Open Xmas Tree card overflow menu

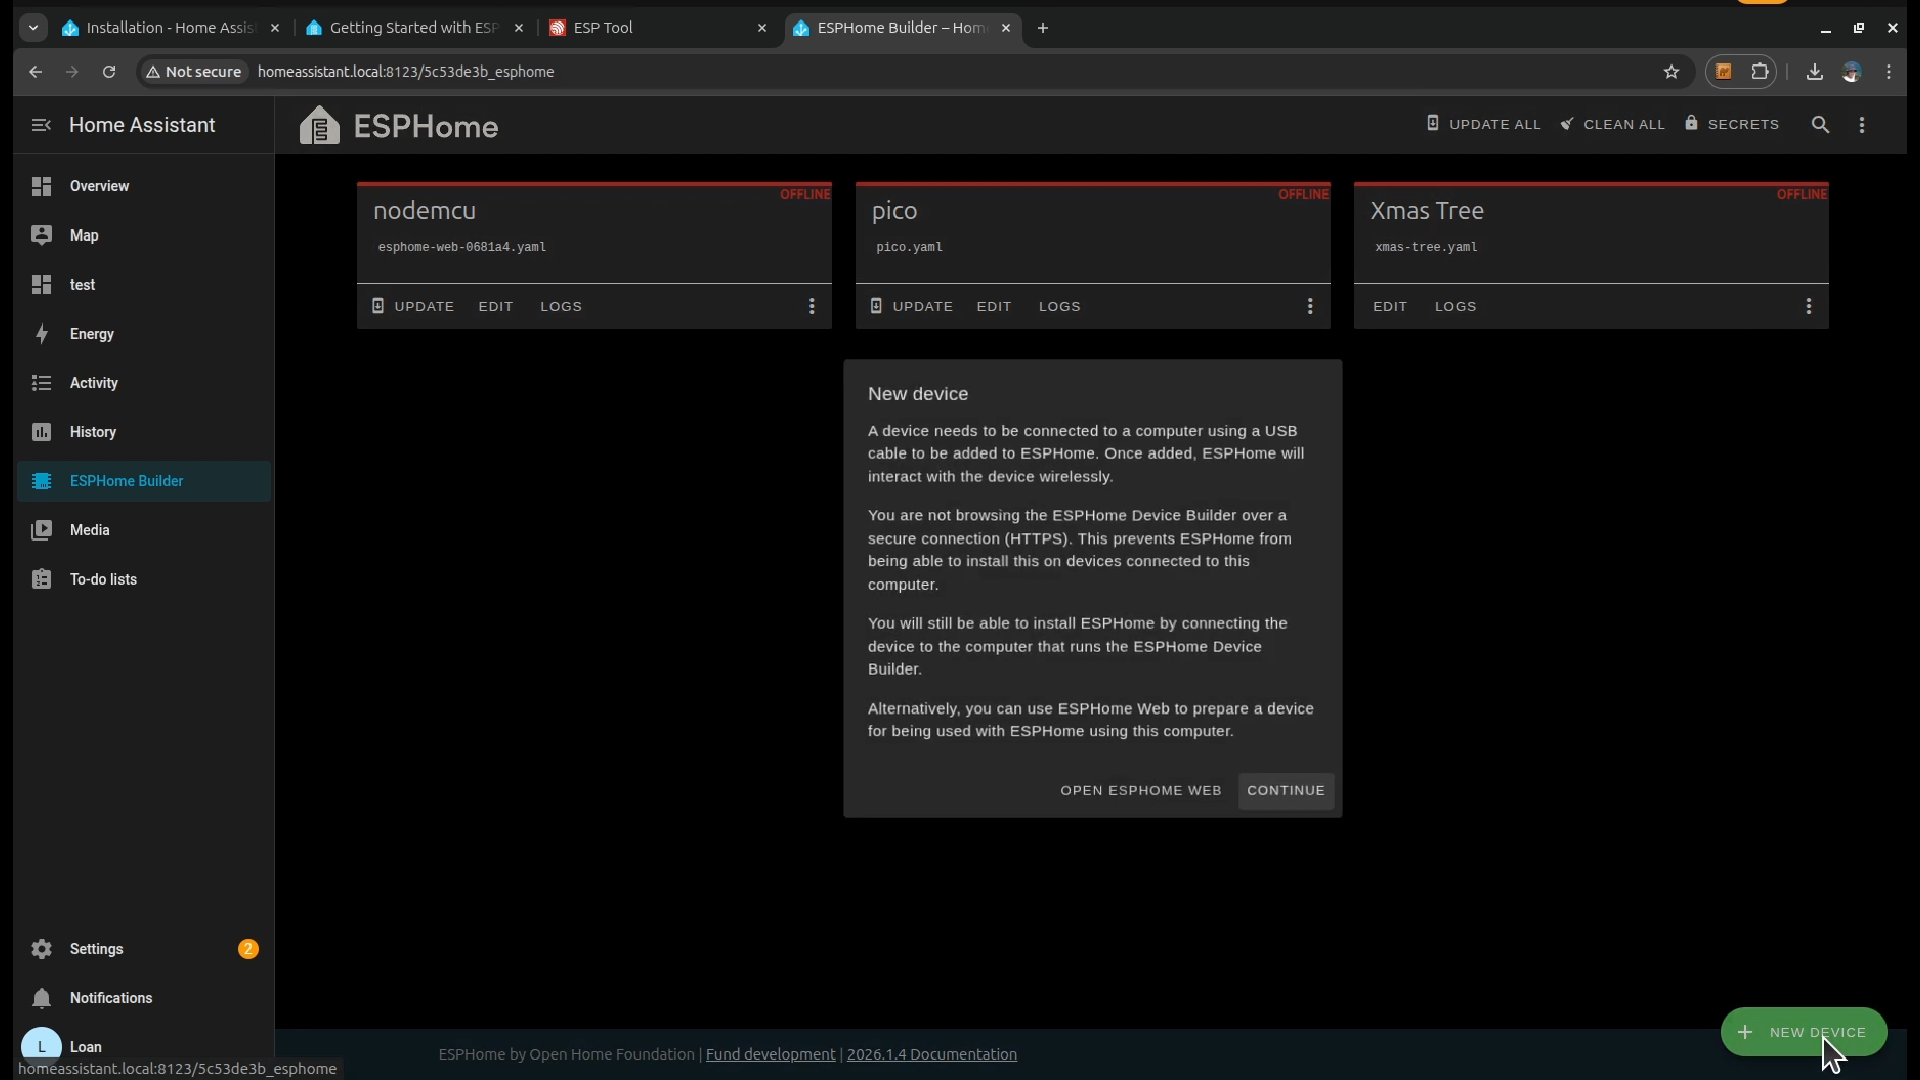(1809, 306)
